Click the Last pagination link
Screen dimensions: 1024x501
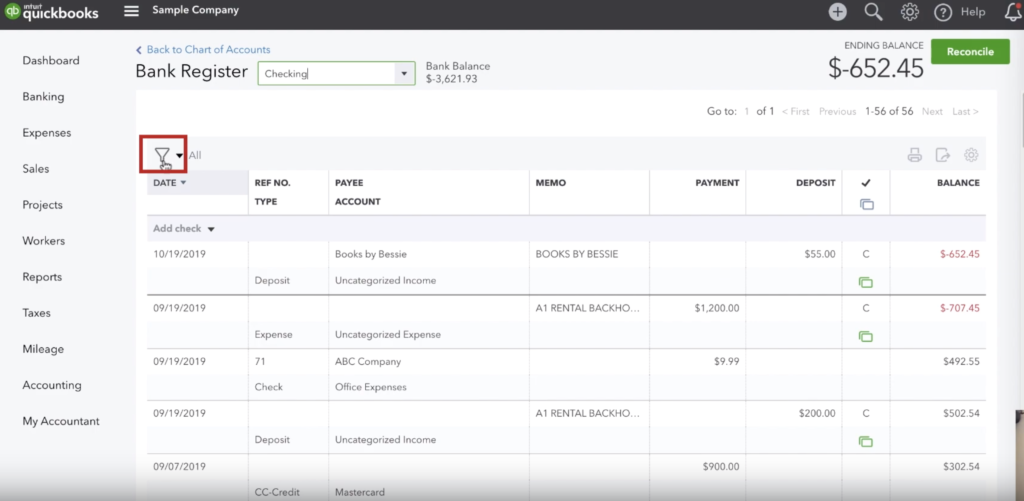(965, 112)
